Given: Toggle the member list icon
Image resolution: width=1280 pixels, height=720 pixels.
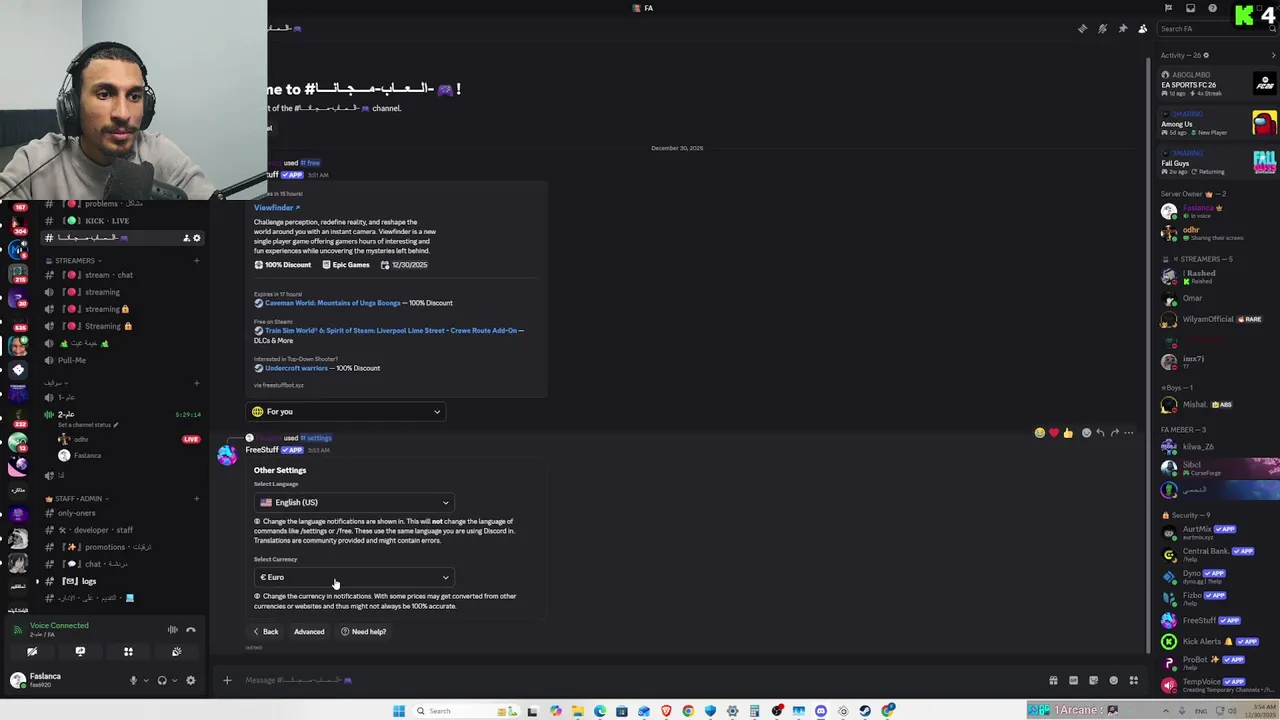Looking at the screenshot, I should point(1143,29).
